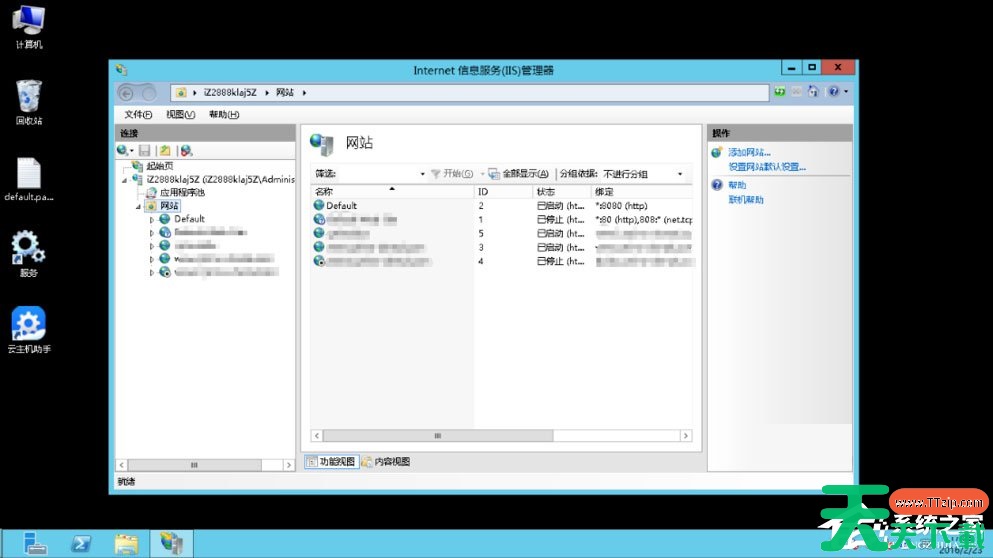Open the 文件(F) menu
This screenshot has height=558, width=993.
coord(139,115)
